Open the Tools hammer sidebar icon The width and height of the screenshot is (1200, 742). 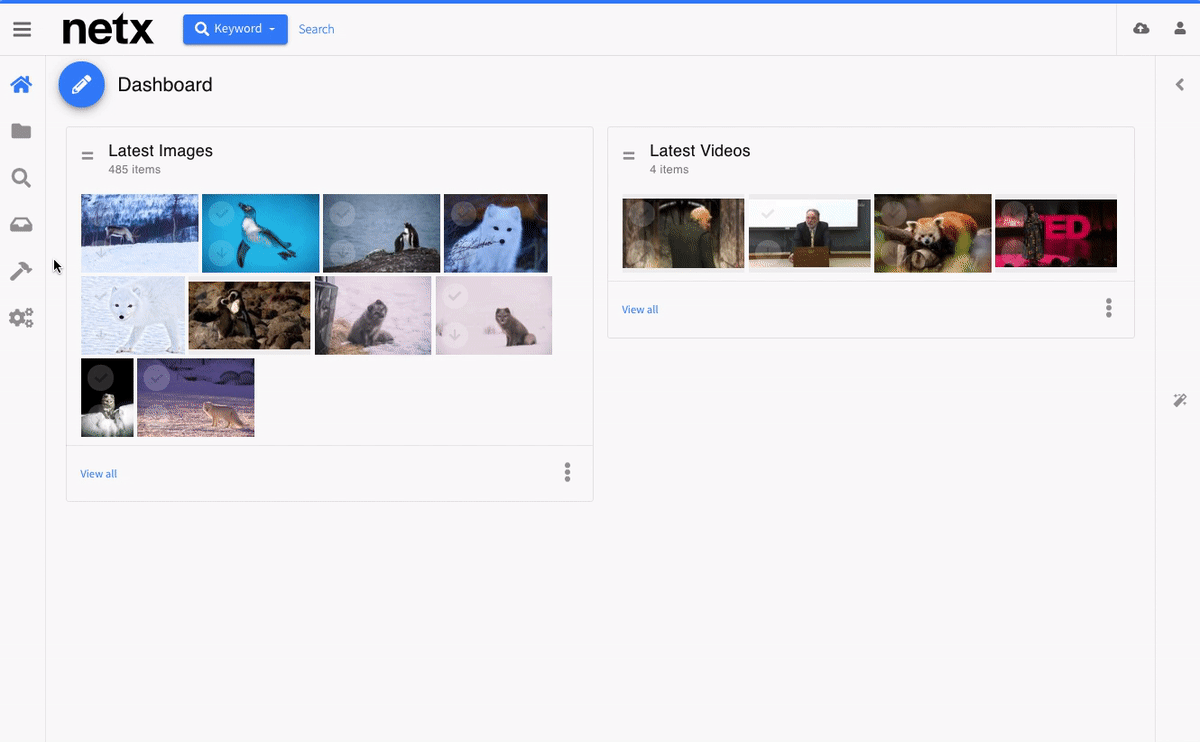point(21,271)
